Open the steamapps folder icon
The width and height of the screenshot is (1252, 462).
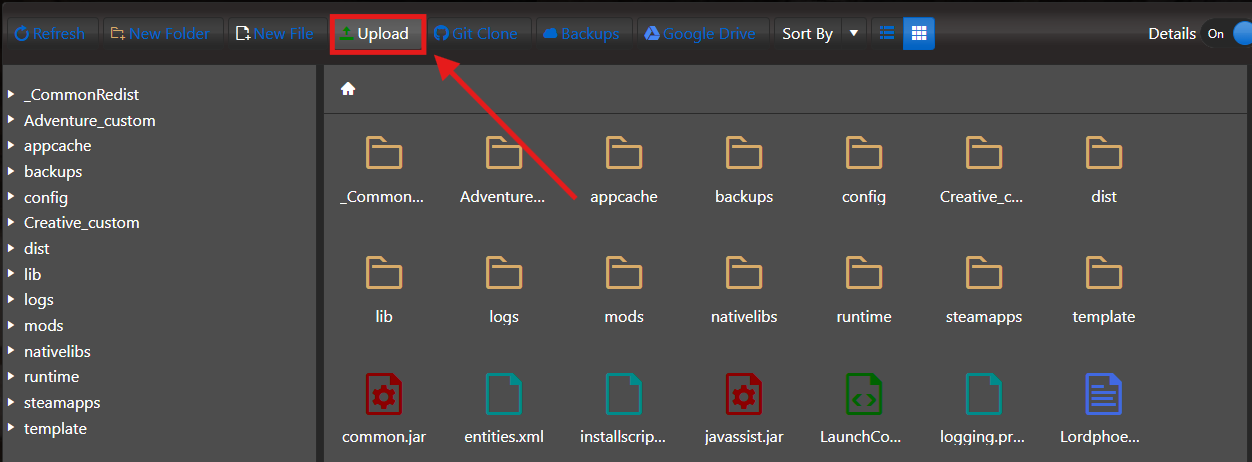(984, 273)
